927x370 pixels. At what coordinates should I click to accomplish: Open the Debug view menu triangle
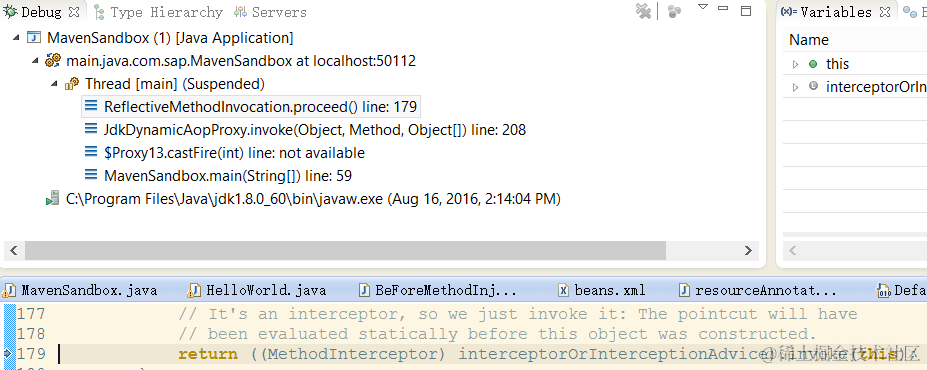click(x=702, y=7)
